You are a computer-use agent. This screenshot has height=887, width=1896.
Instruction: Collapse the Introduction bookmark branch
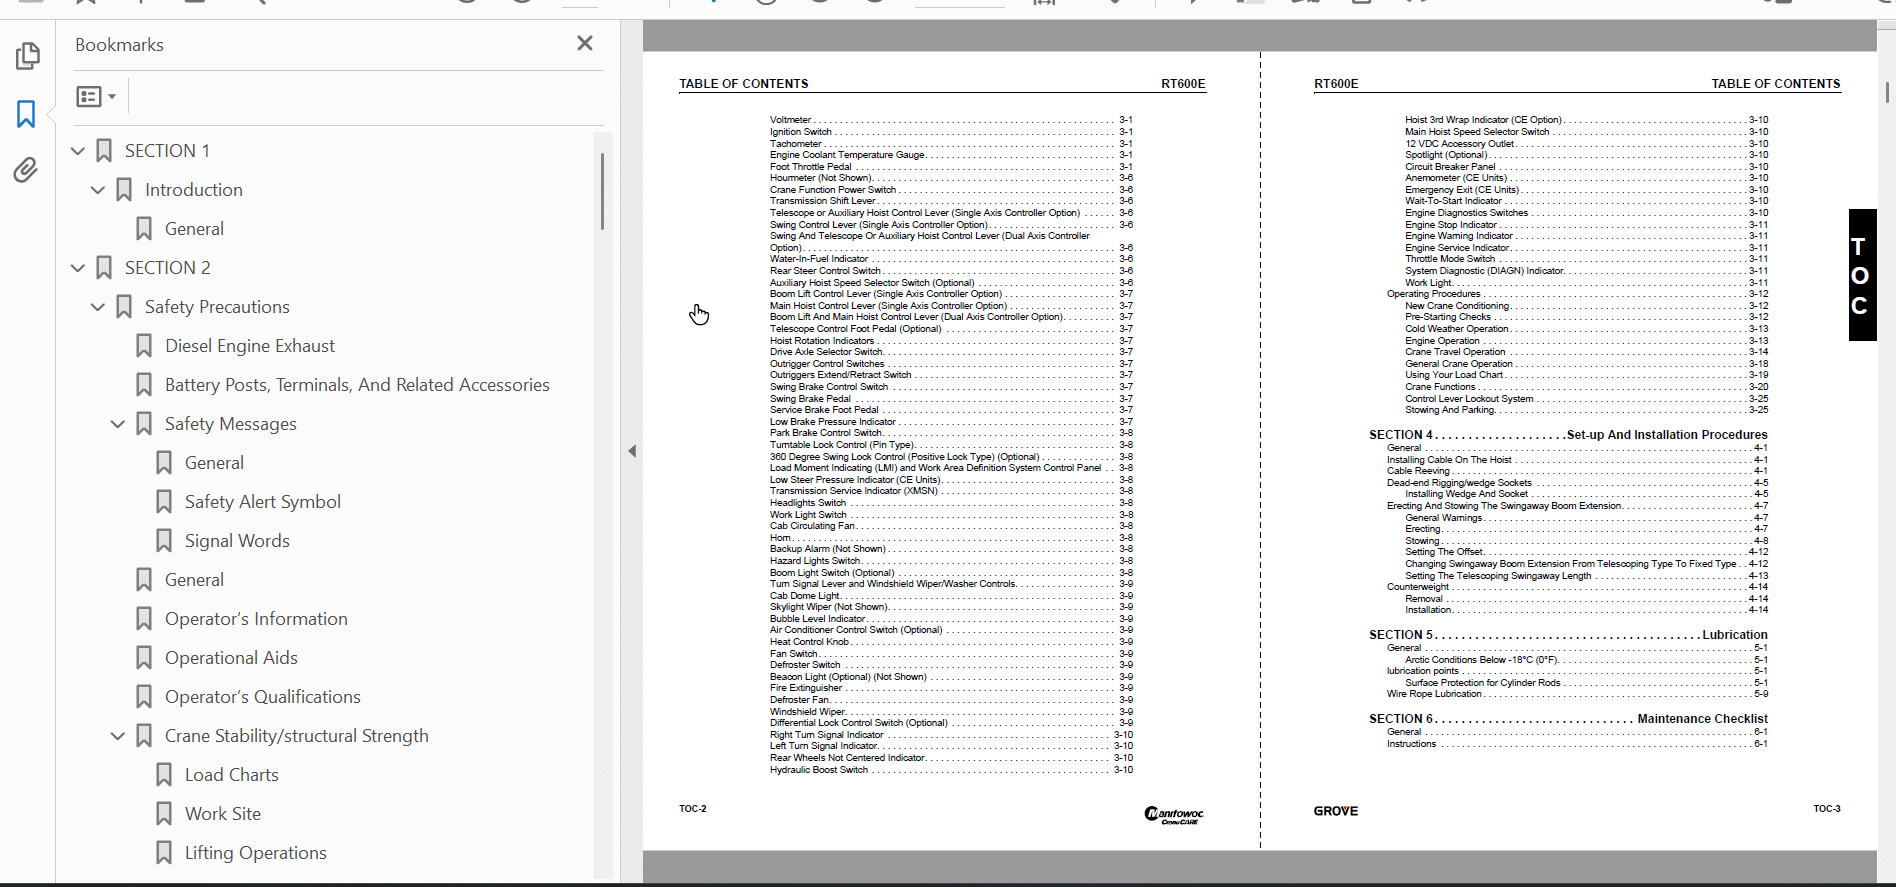(98, 190)
